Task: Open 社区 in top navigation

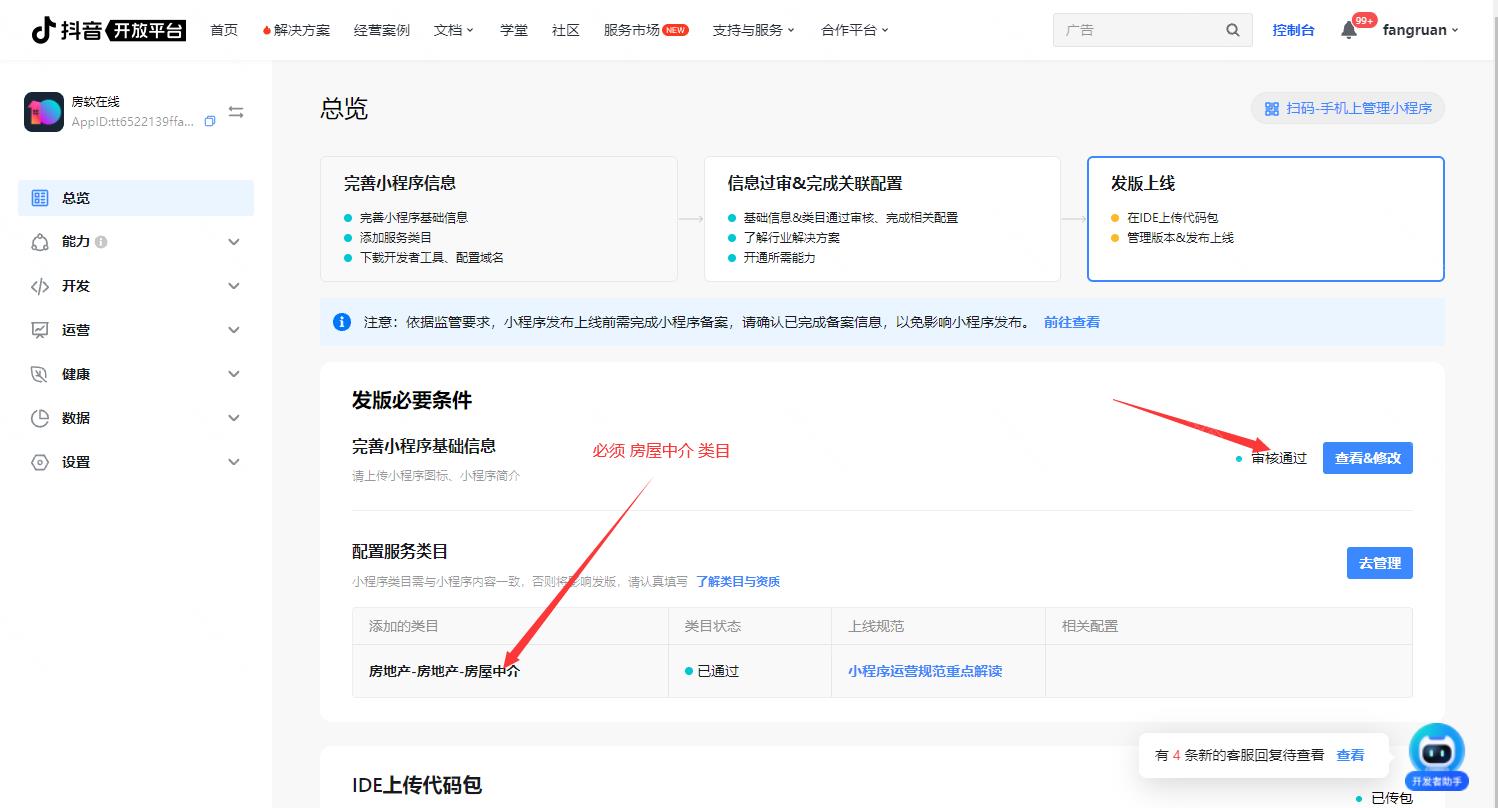Action: click(566, 30)
